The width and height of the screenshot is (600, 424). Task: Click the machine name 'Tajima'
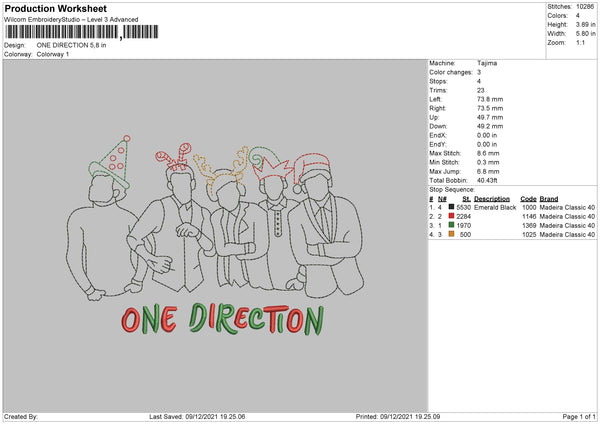pyautogui.click(x=487, y=63)
